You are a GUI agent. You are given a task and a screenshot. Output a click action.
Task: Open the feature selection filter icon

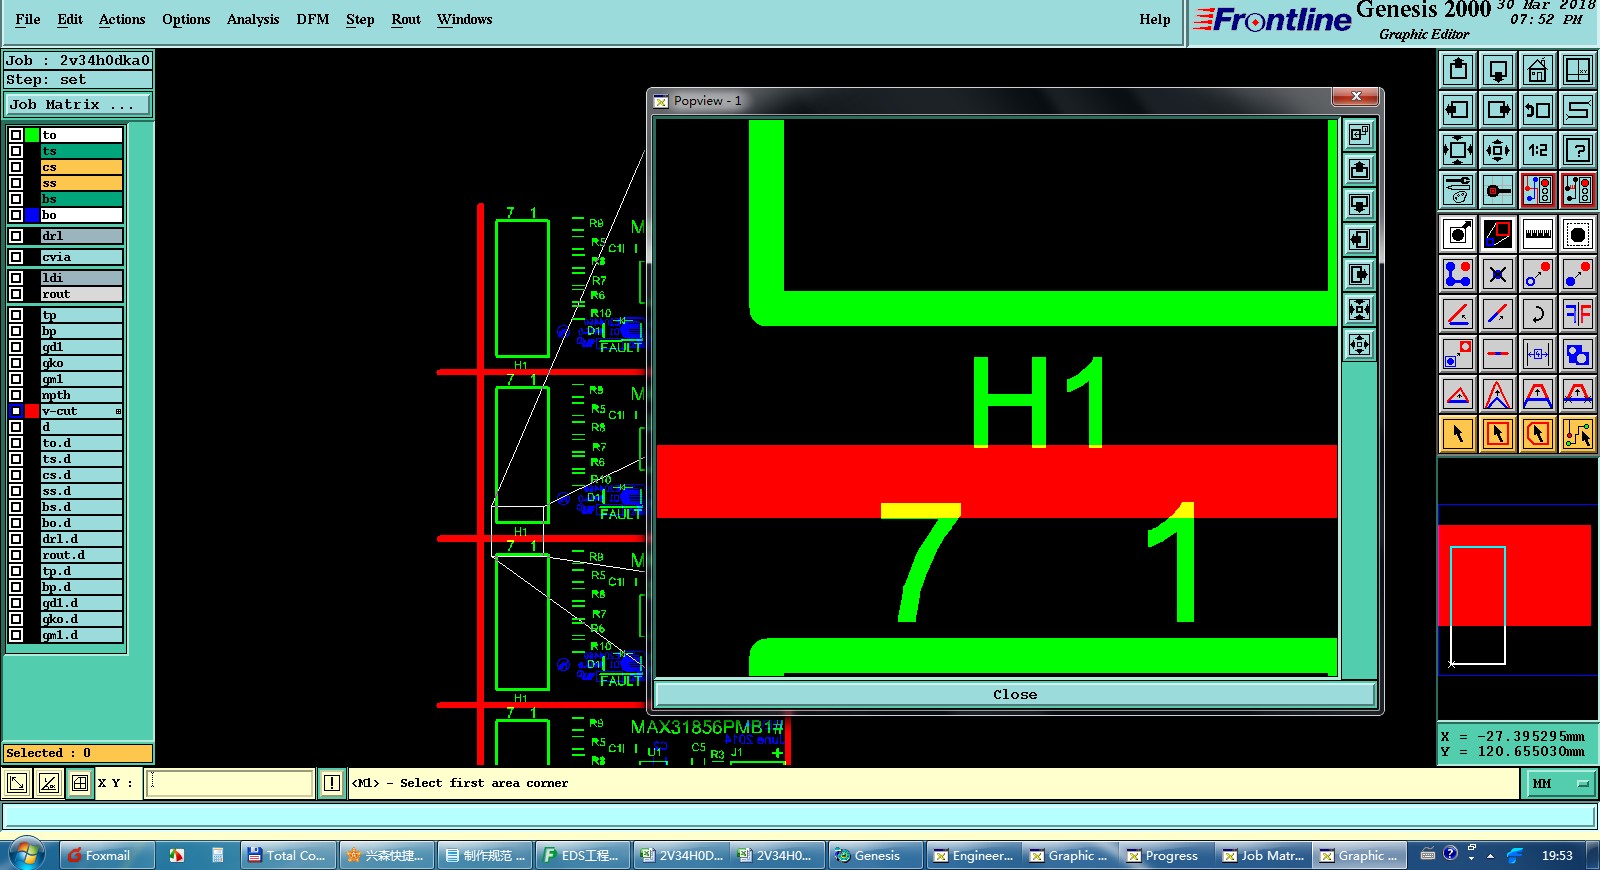1458,234
